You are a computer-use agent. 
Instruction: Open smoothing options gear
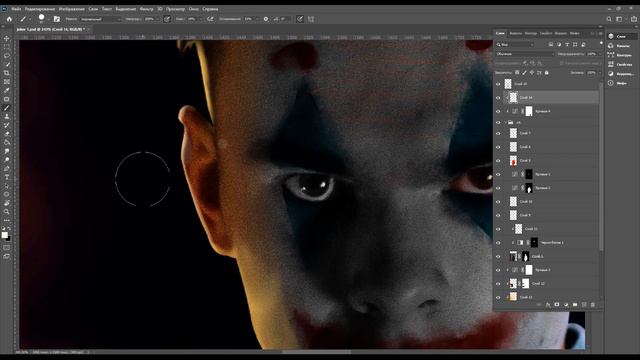coord(266,19)
